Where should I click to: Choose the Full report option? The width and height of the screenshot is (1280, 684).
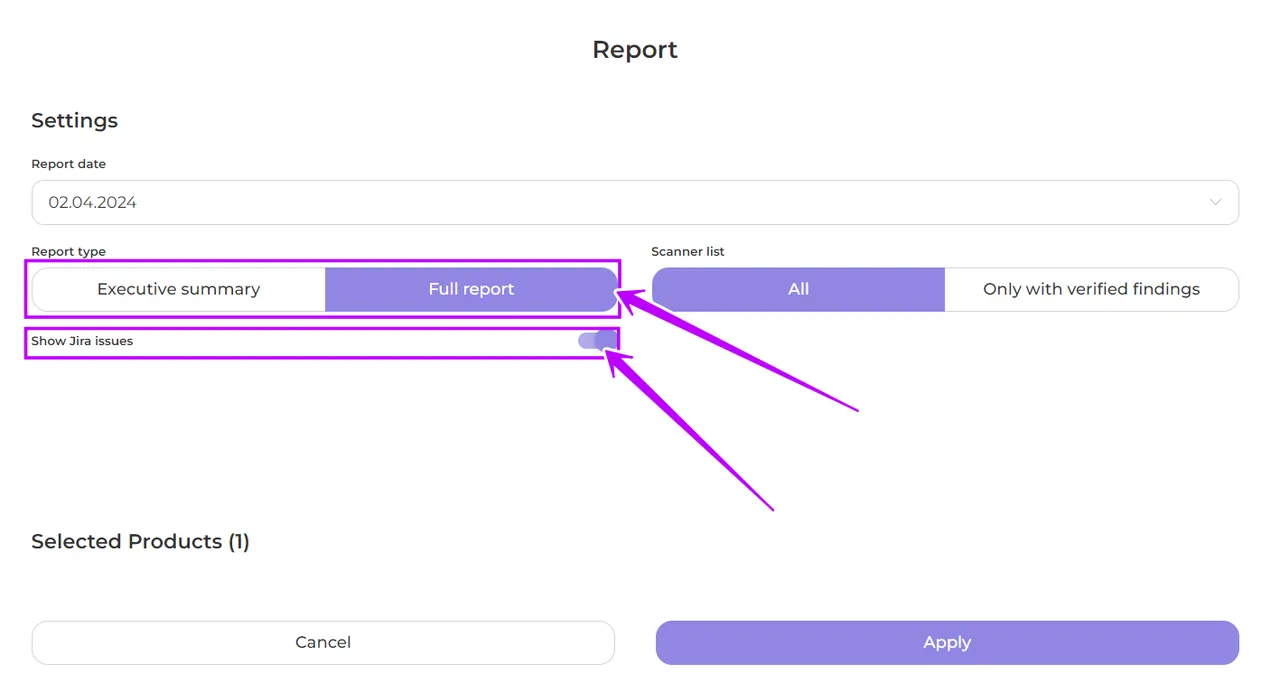[x=471, y=289]
